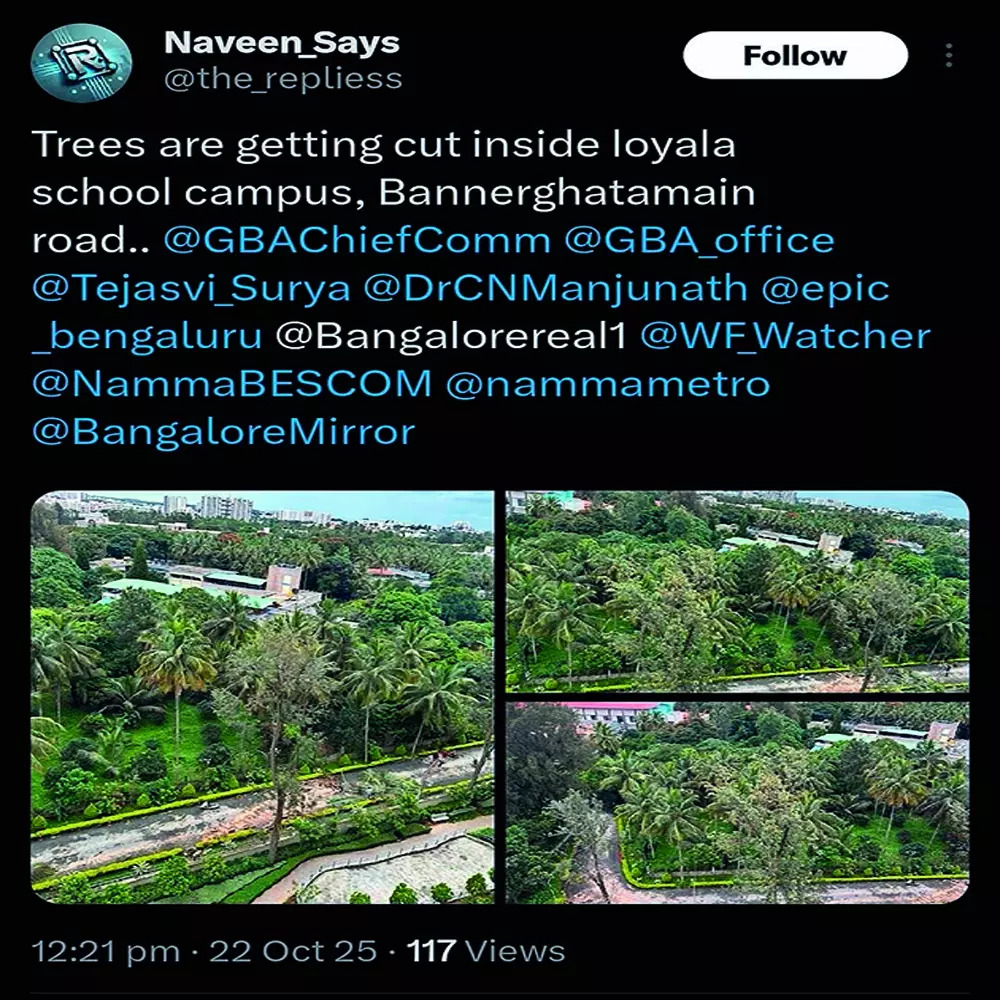The height and width of the screenshot is (1000, 1000).
Task: Open the @nammametro mention
Action: 608,384
